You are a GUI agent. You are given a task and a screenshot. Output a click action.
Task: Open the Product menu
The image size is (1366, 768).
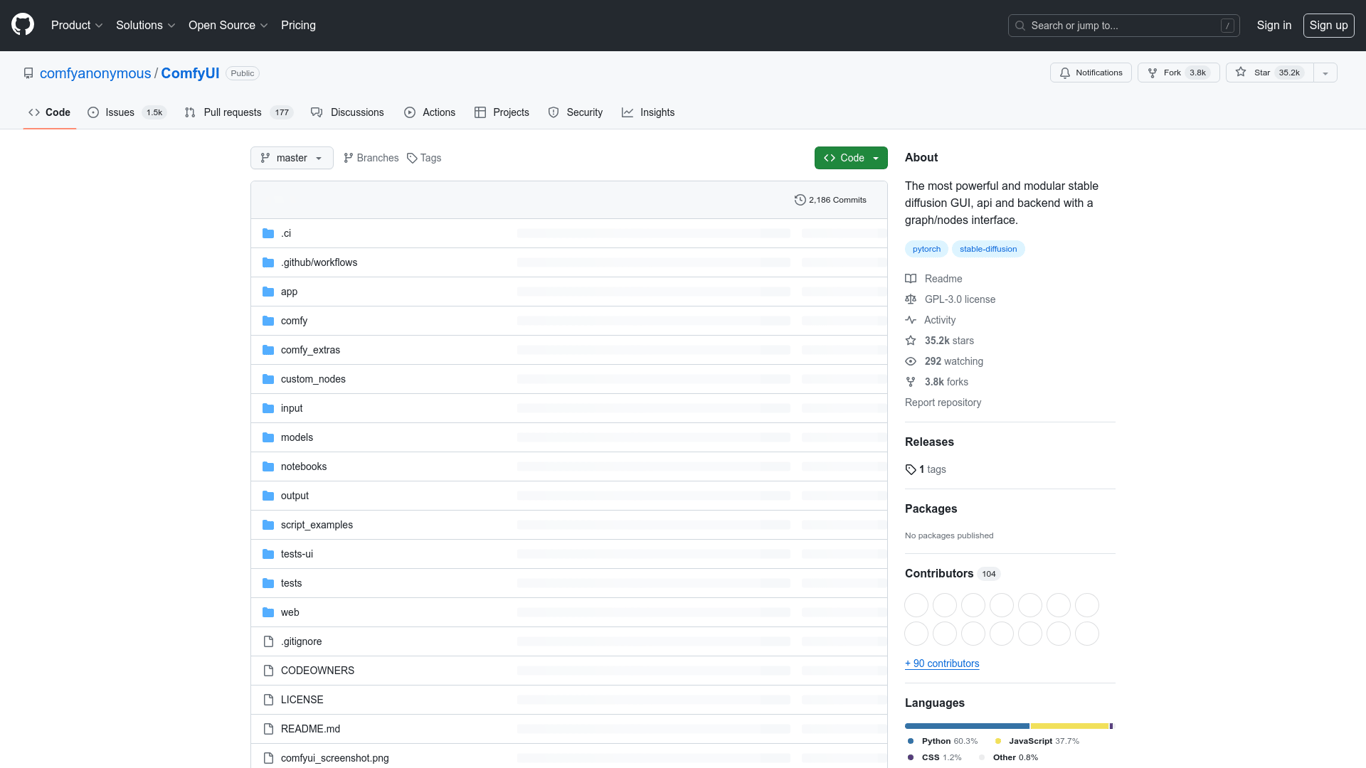pos(77,25)
